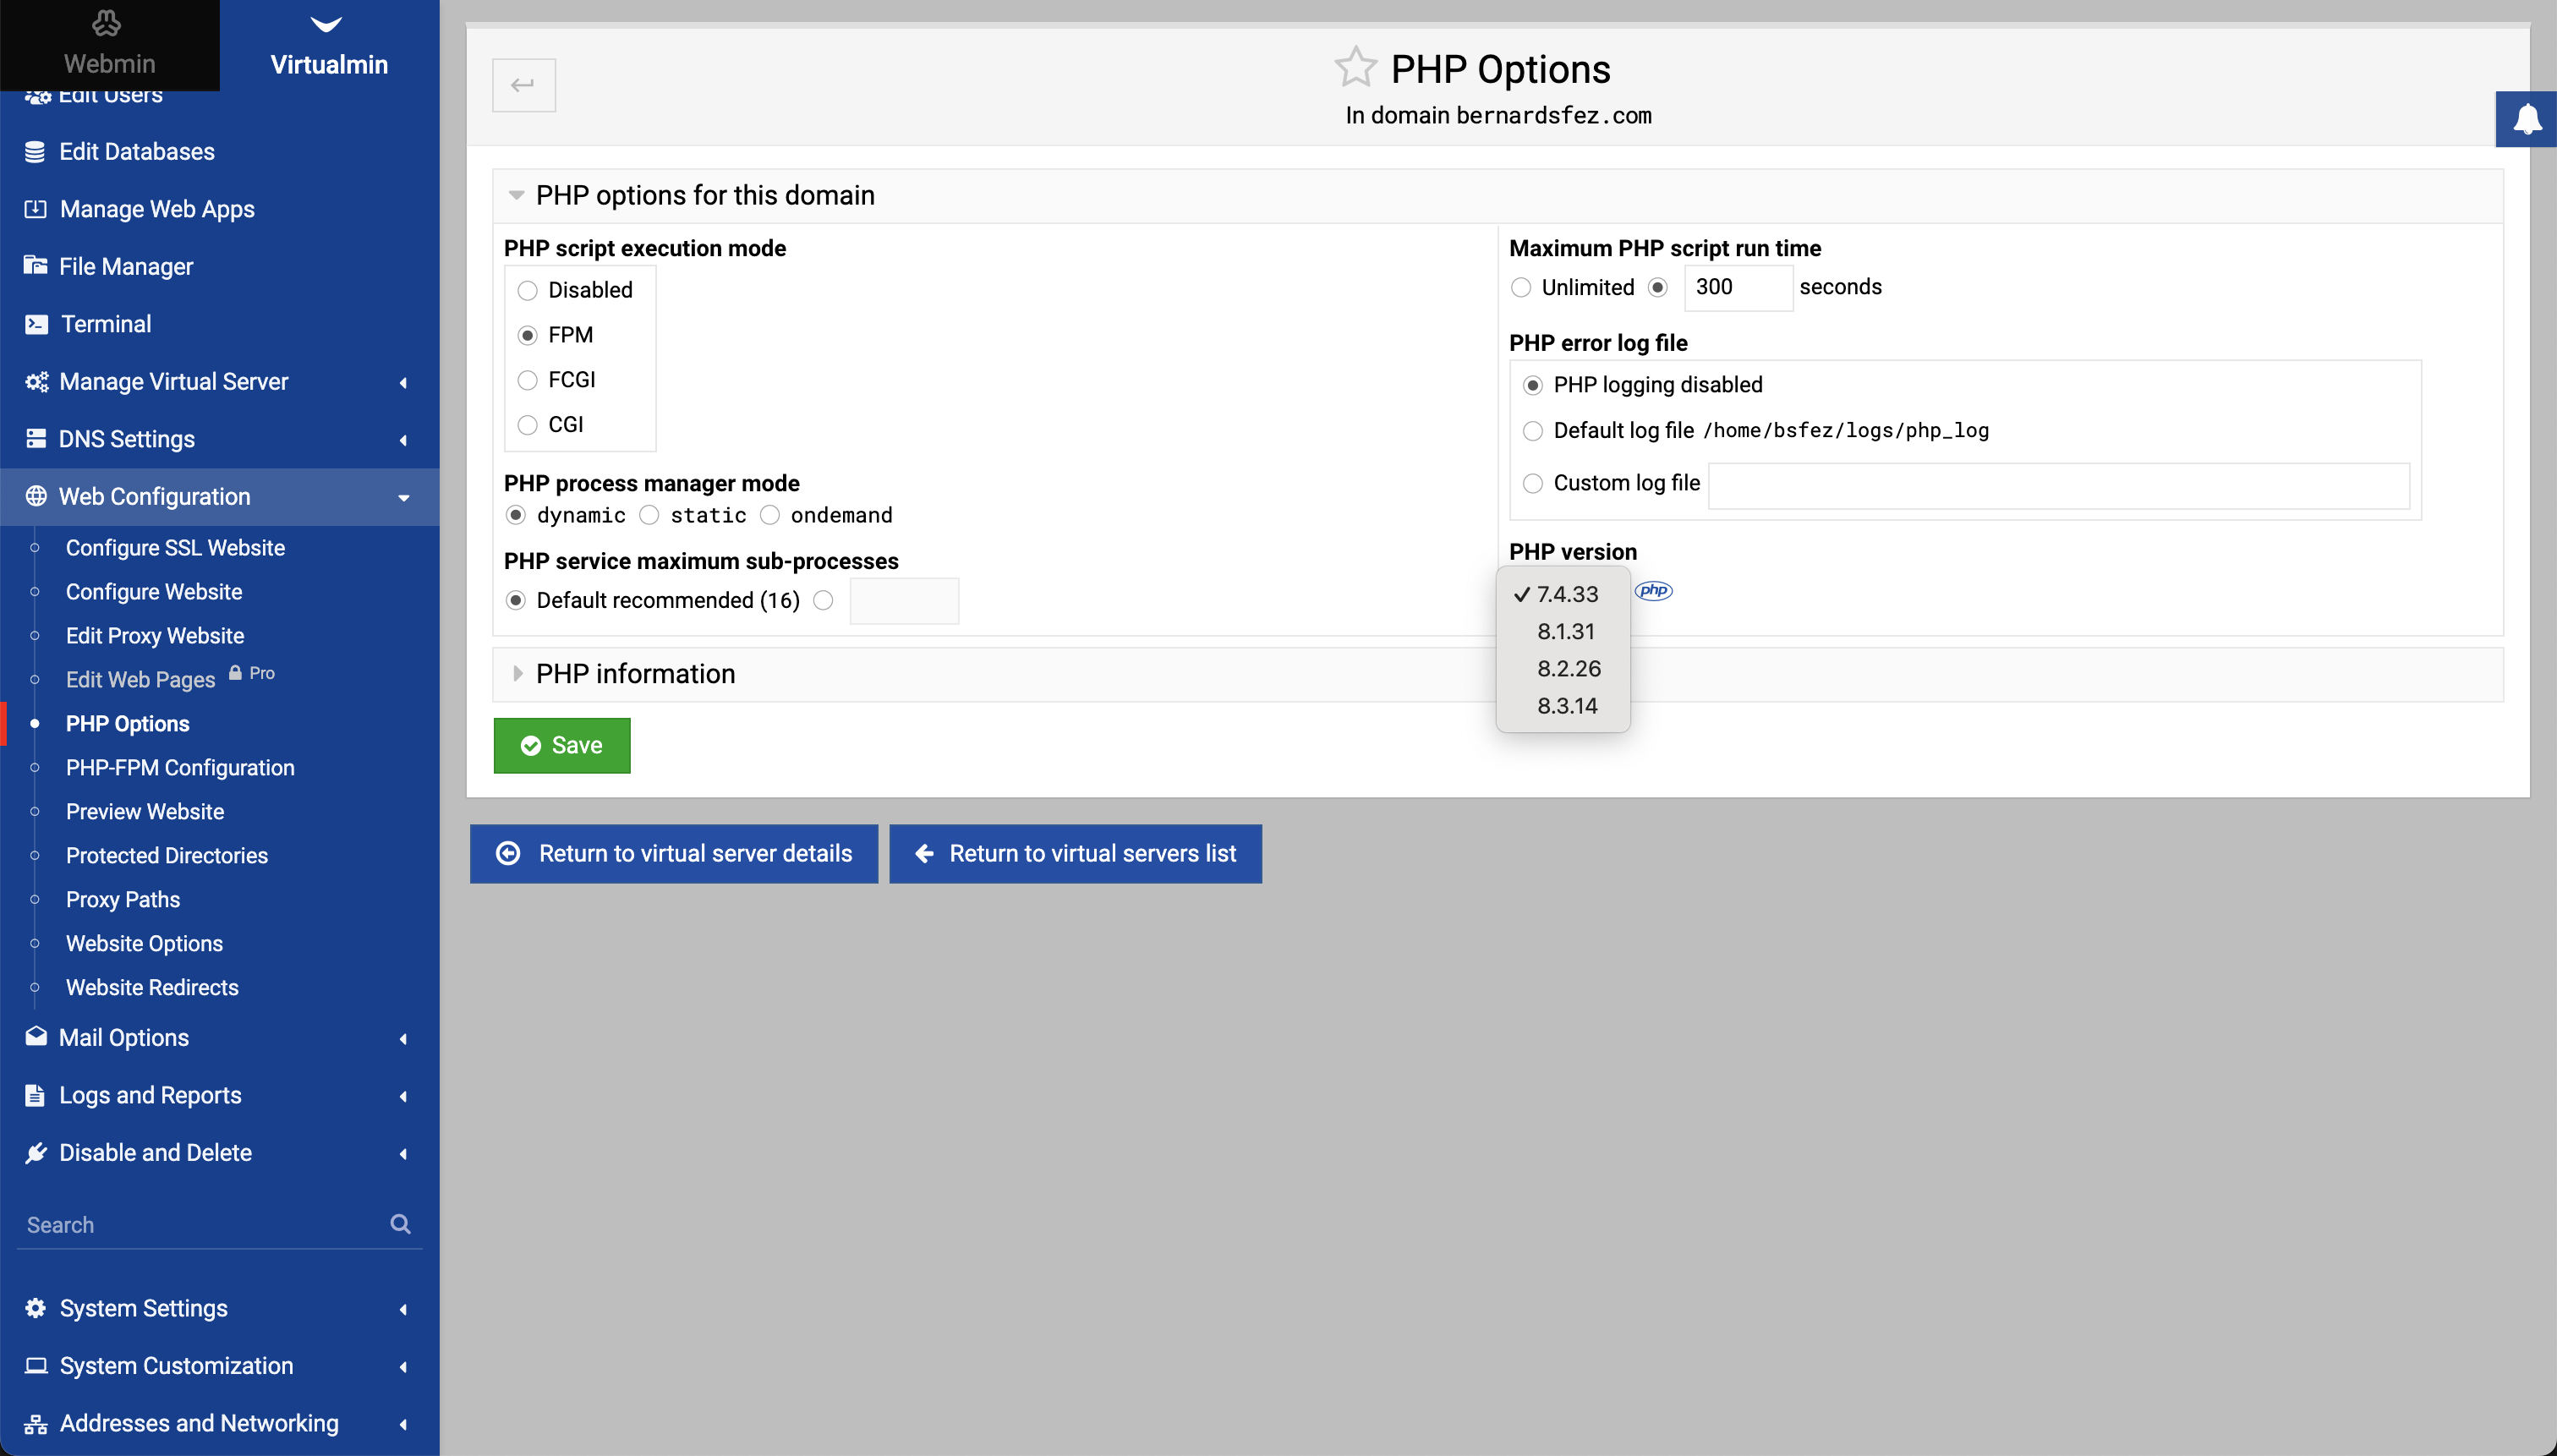The height and width of the screenshot is (1456, 2557).
Task: Choose PHP version 8.3.14 from list
Action: tap(1566, 705)
